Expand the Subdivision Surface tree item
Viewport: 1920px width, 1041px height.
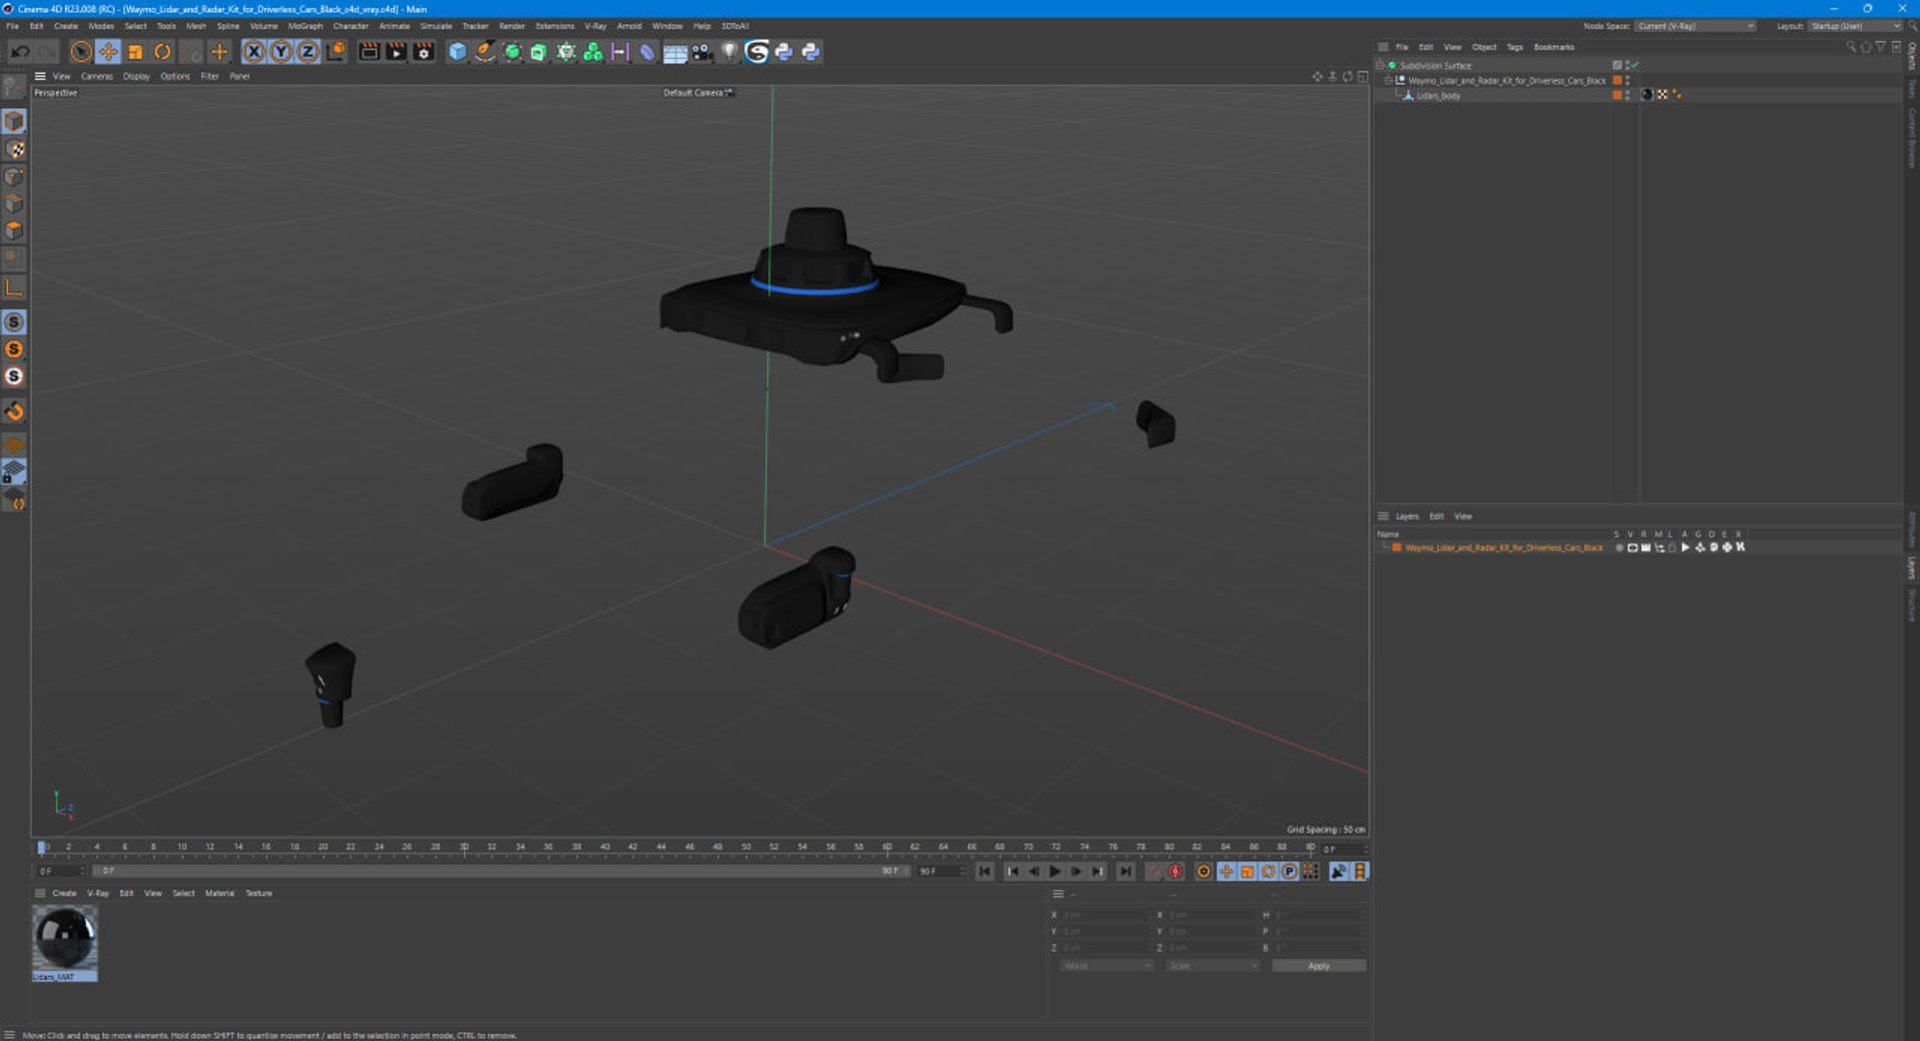(1381, 65)
